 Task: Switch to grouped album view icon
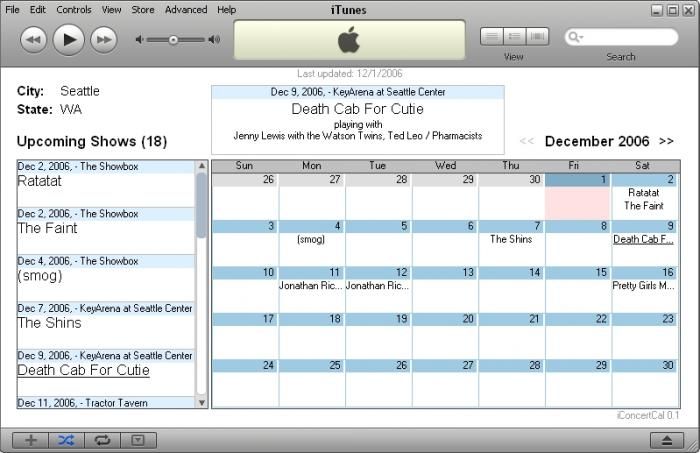[x=514, y=37]
